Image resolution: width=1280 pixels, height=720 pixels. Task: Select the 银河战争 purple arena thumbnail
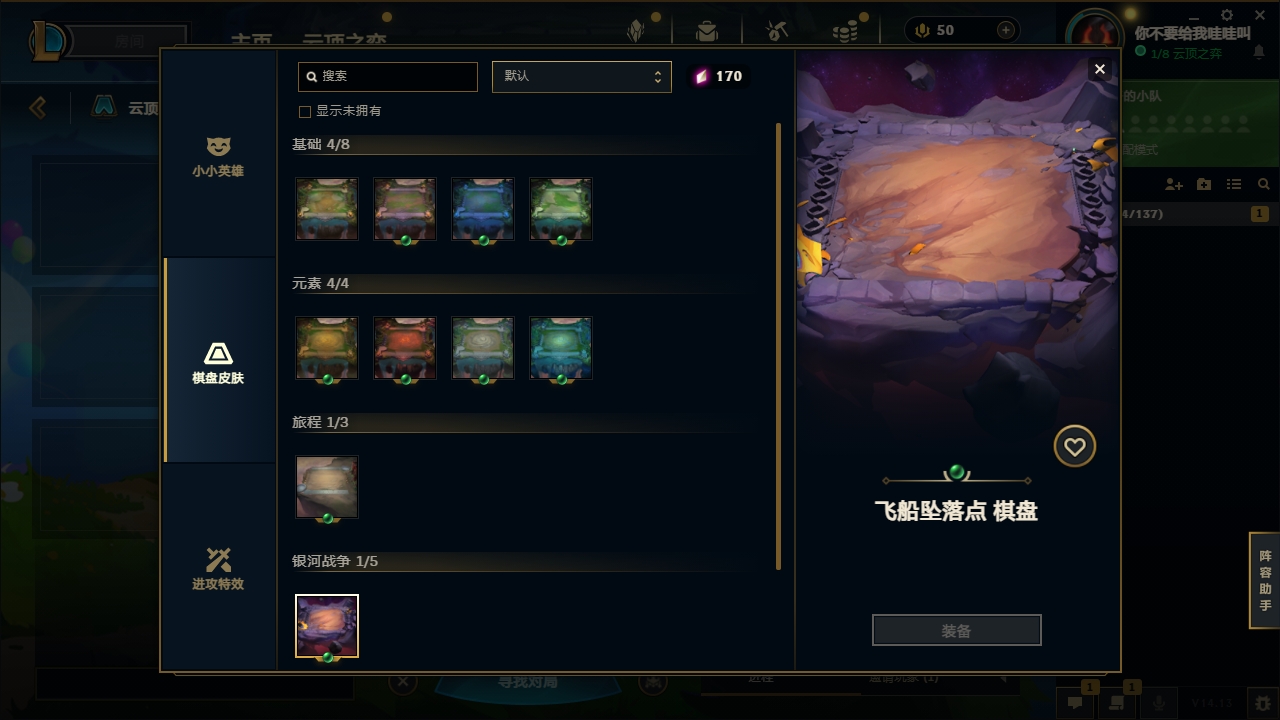(x=327, y=626)
